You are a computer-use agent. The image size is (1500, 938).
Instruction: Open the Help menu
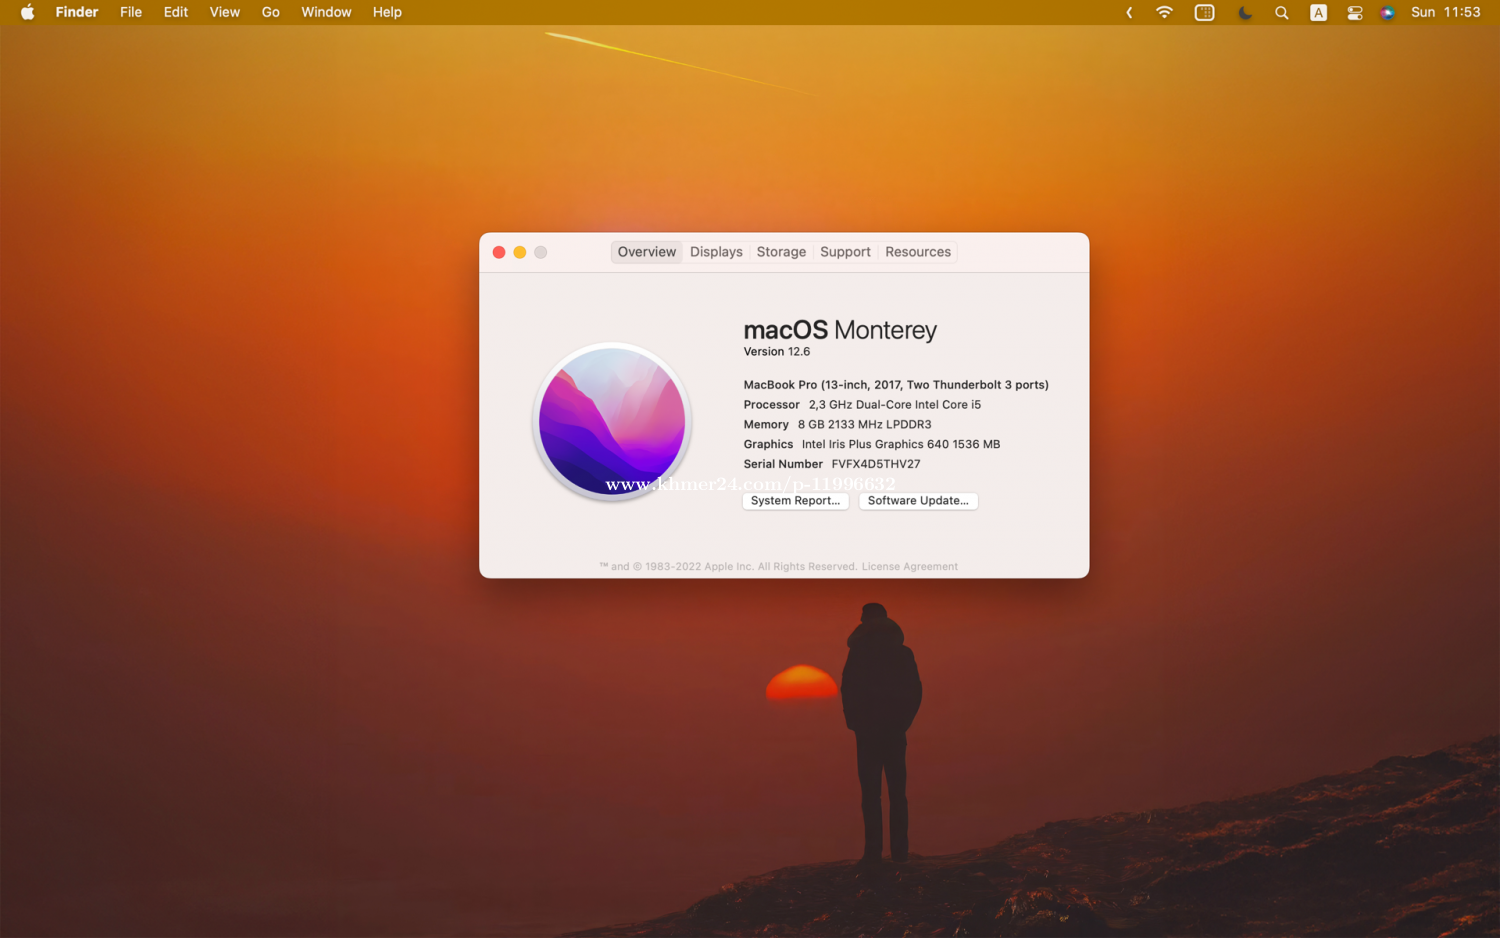387,12
